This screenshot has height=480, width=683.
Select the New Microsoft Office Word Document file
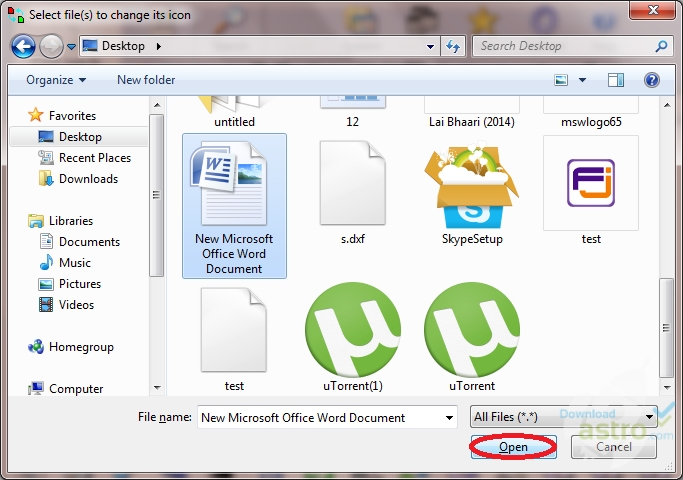coord(234,206)
